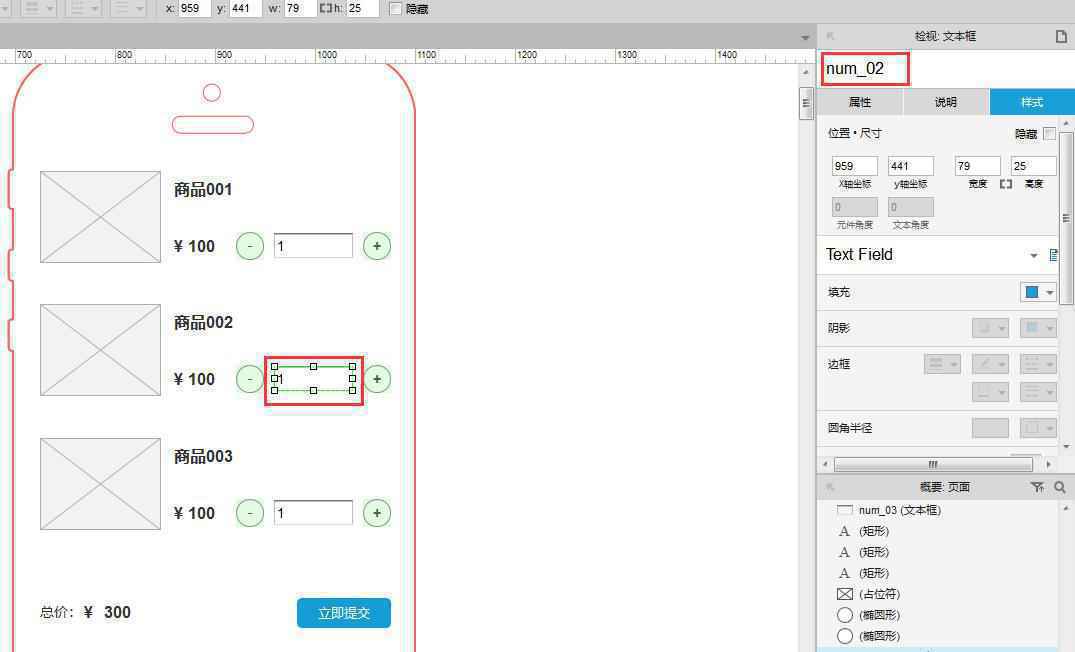This screenshot has height=652, width=1075.
Task: Toggle aspect ratio lock in inspector size fields
Action: tap(1006, 184)
